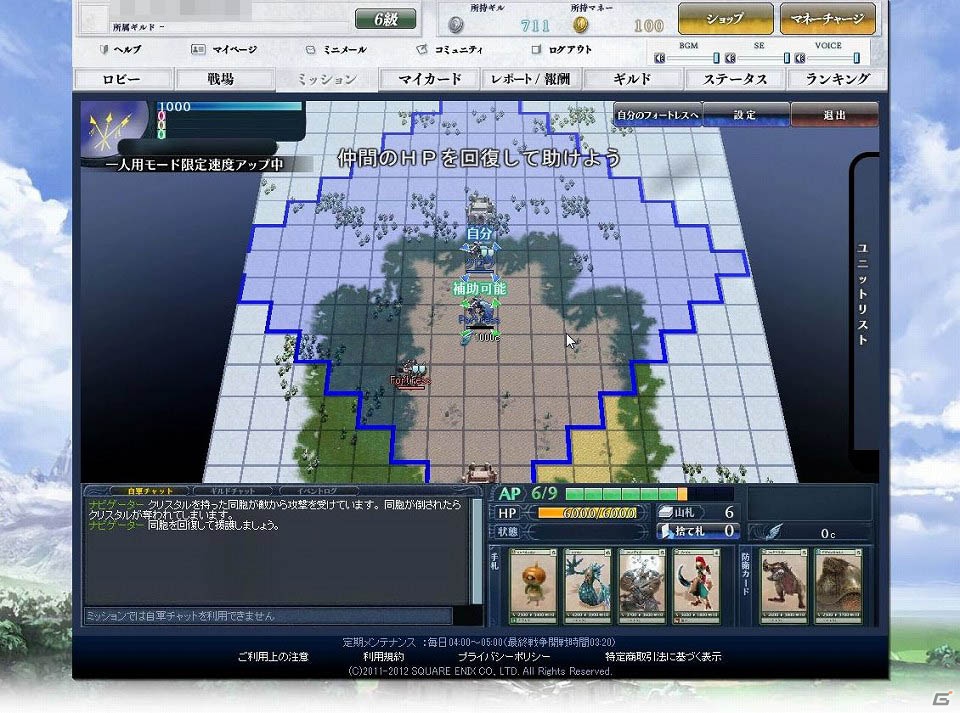
Task: Log out via ログアウト
Action: coord(561,50)
